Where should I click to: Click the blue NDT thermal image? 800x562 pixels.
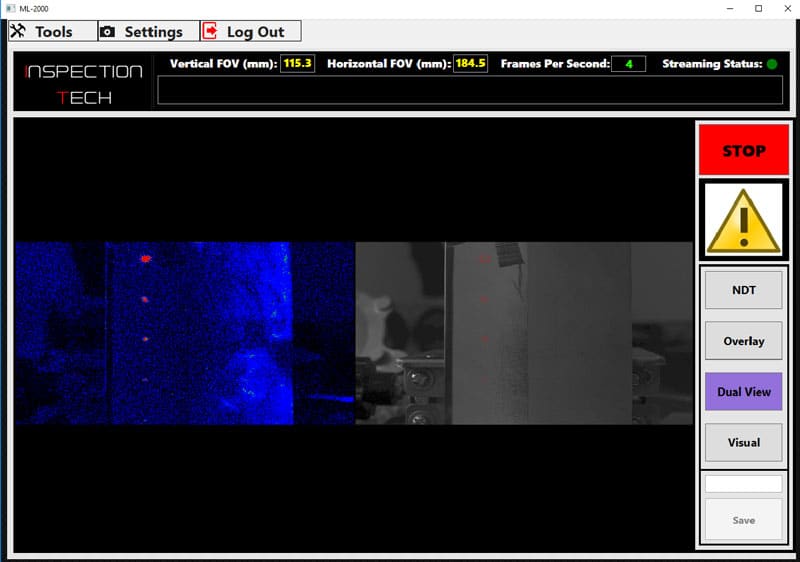point(185,333)
